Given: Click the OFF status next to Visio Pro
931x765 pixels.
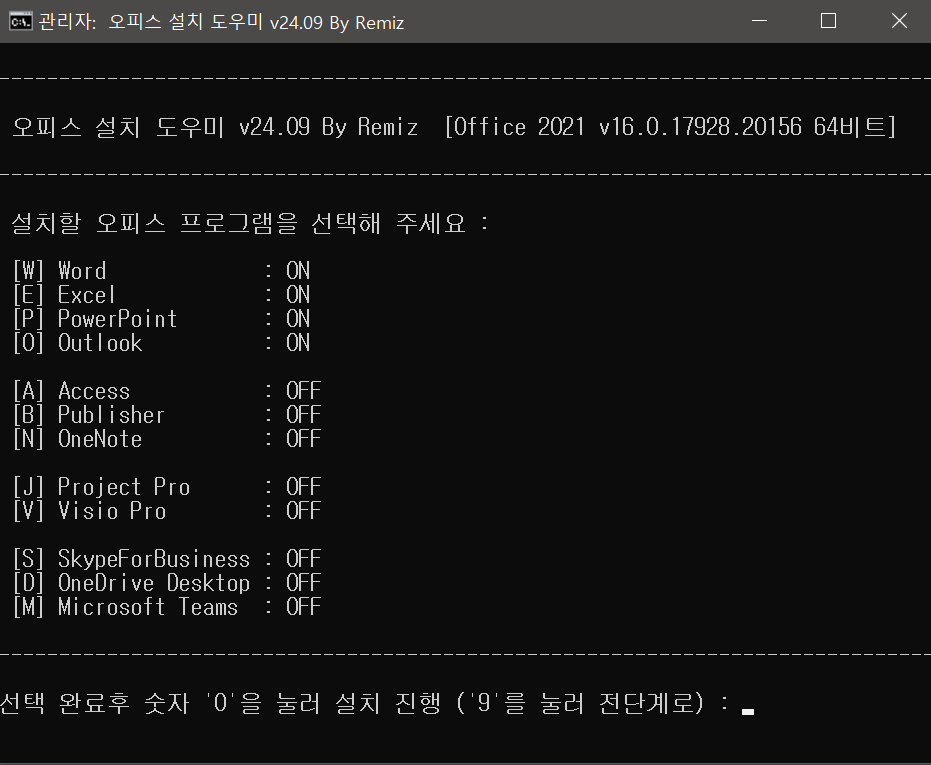Looking at the screenshot, I should 303,511.
